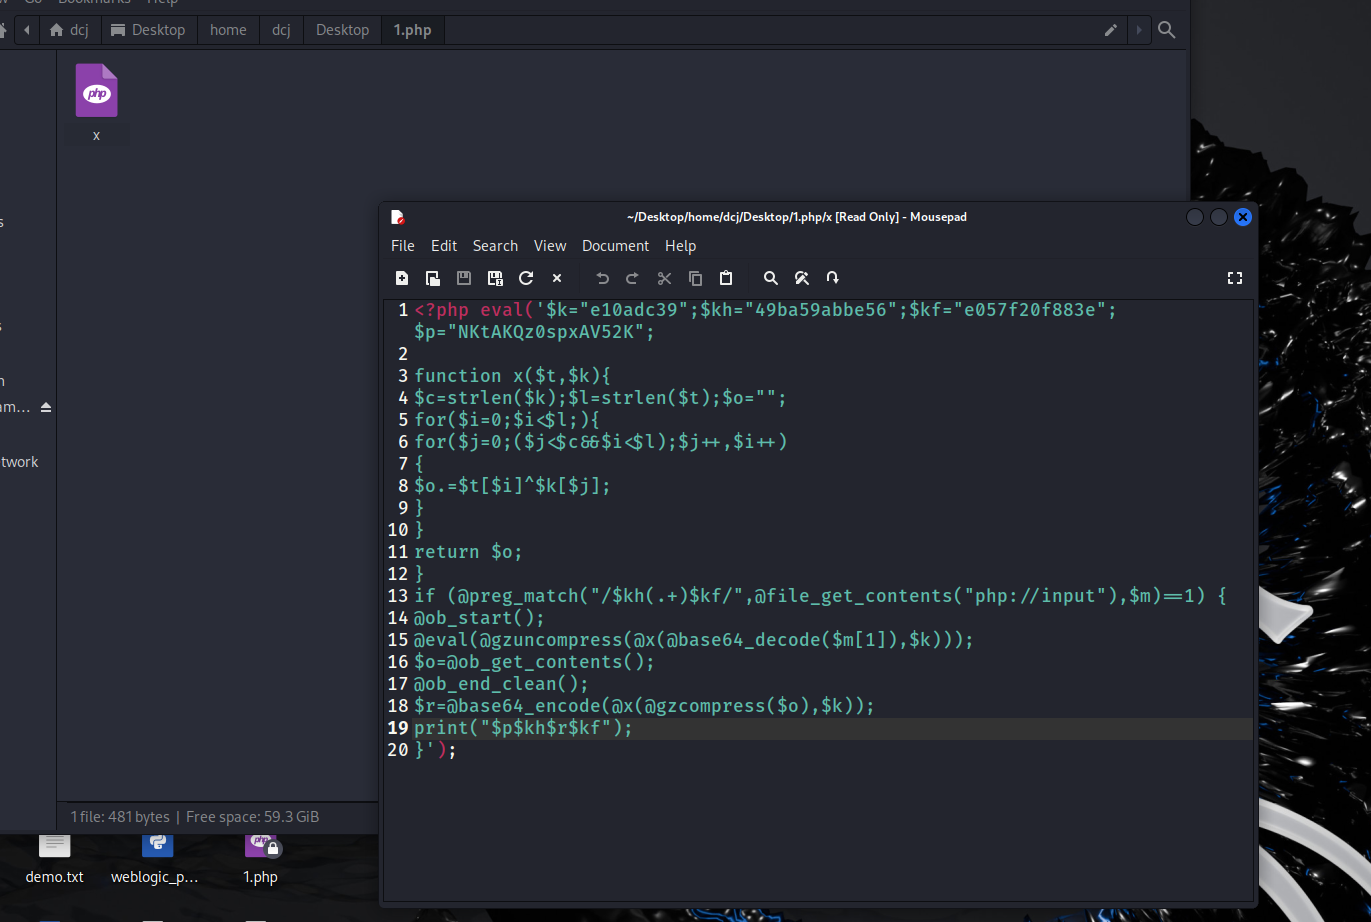Create a new document in Mousepad toolbar
Image resolution: width=1371 pixels, height=922 pixels.
tap(402, 278)
